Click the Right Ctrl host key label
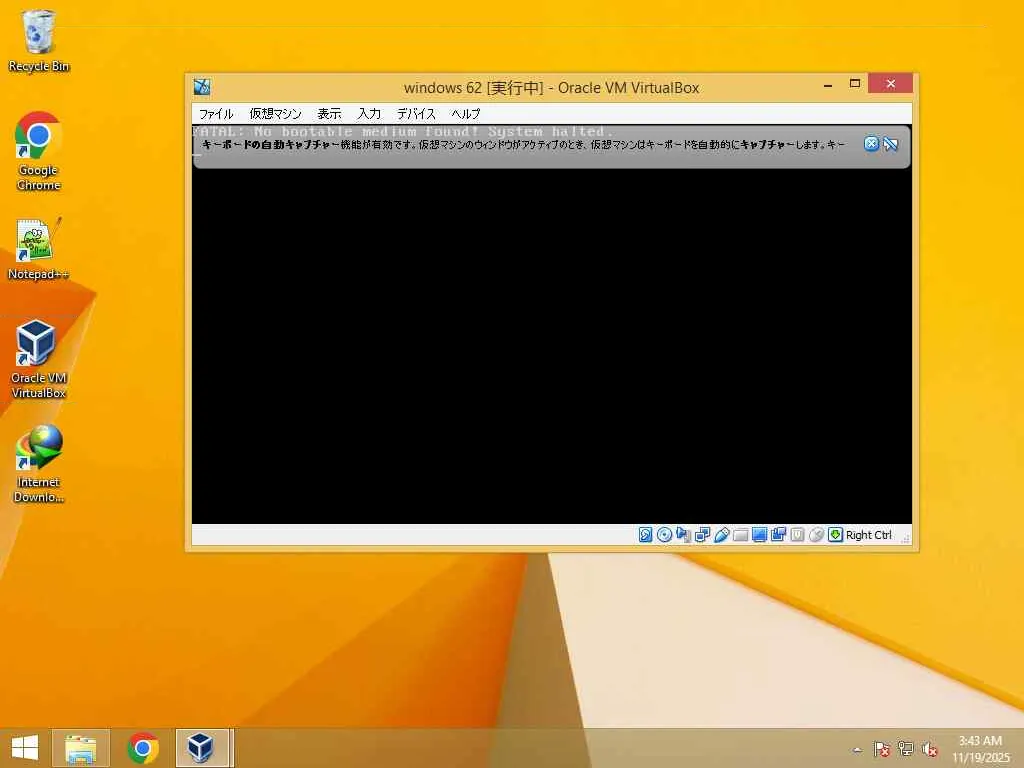Image resolution: width=1024 pixels, height=768 pixels. [869, 535]
